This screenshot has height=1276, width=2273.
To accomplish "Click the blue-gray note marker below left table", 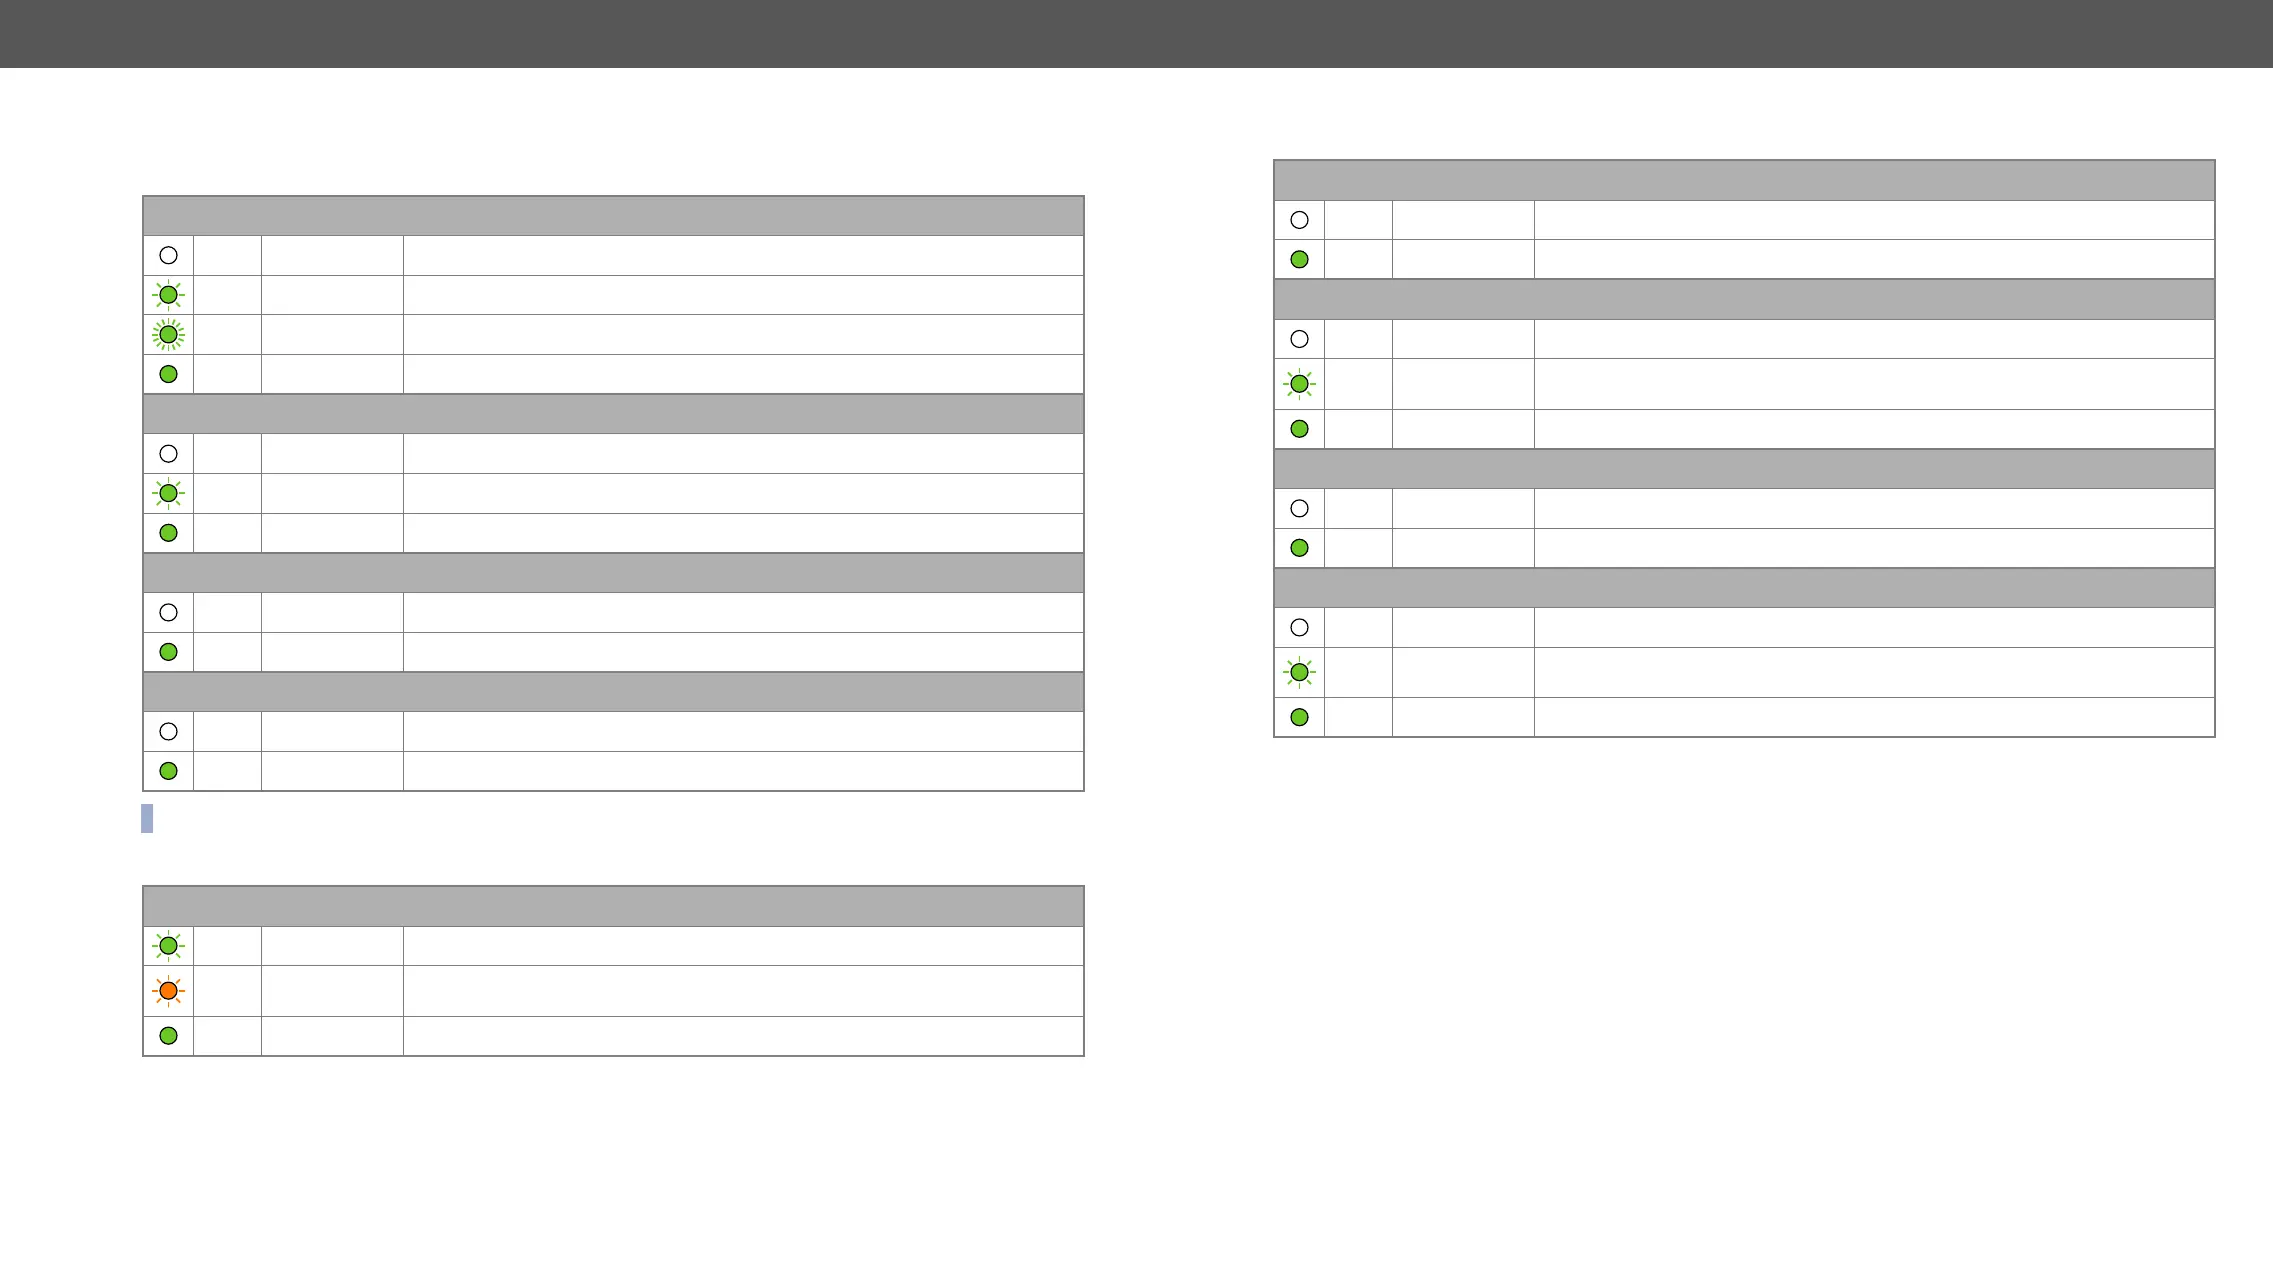I will coord(147,818).
